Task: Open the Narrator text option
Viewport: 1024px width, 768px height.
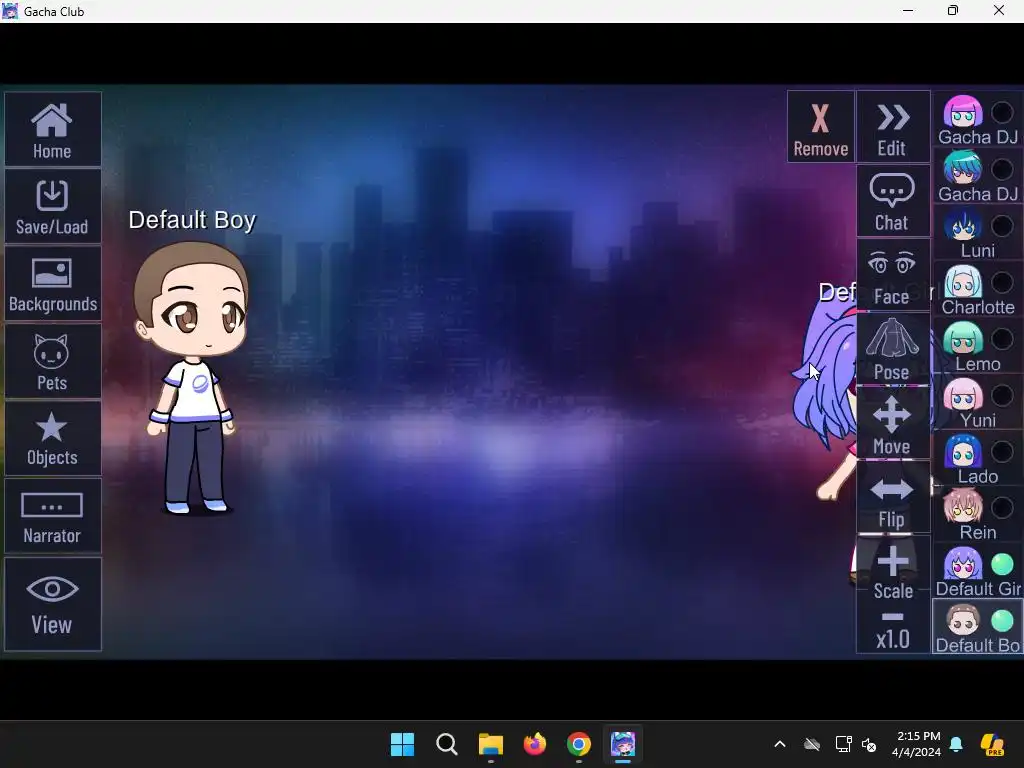Action: pyautogui.click(x=52, y=516)
